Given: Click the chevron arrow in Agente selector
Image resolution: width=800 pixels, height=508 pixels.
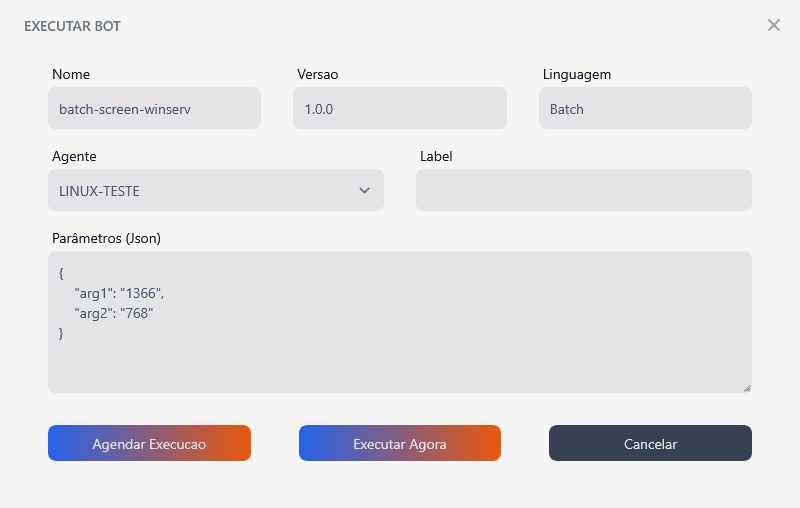Looking at the screenshot, I should coord(364,190).
